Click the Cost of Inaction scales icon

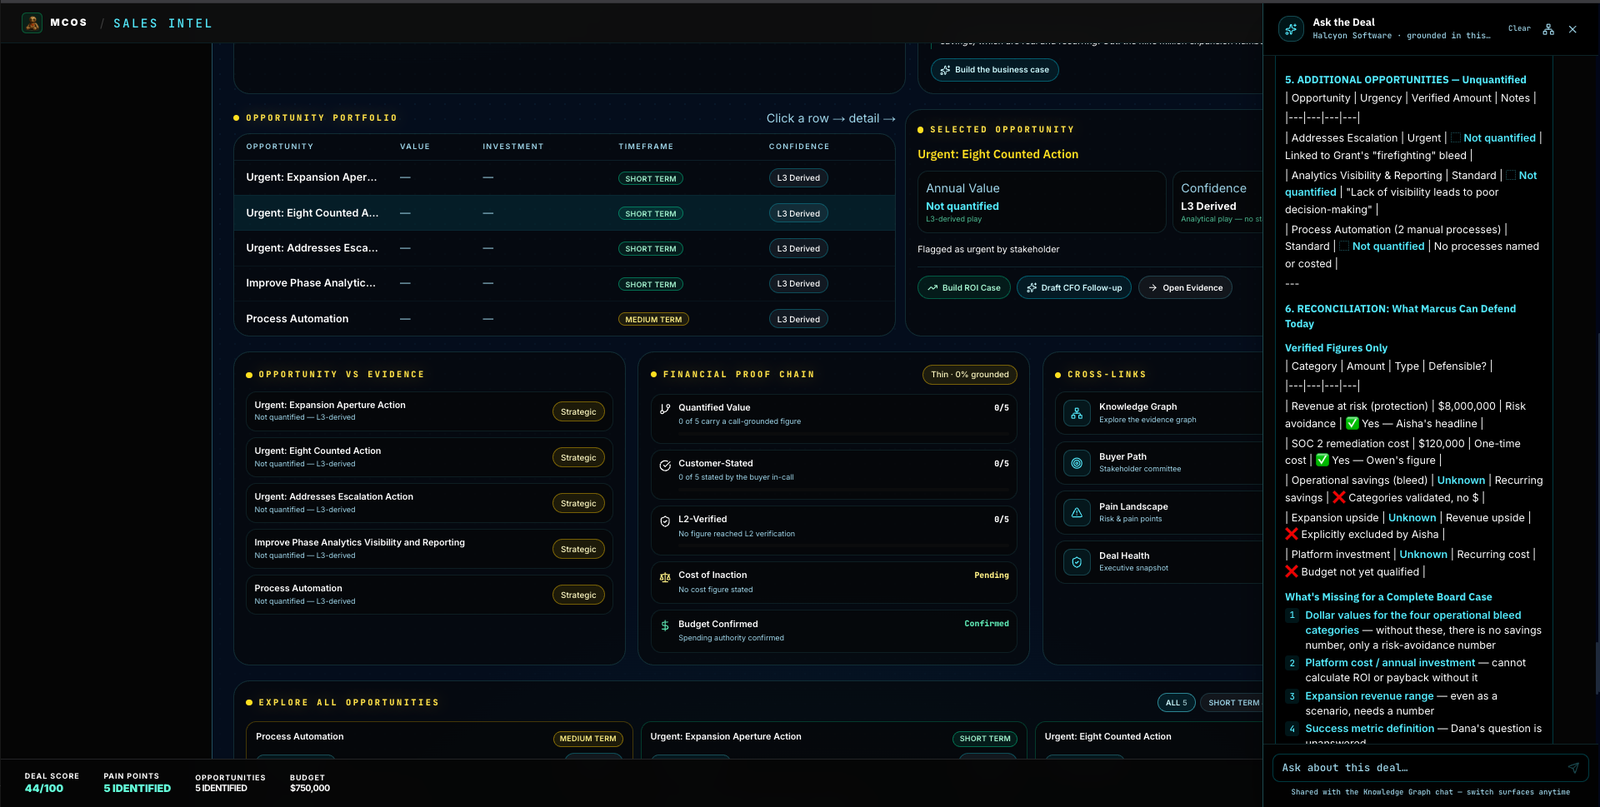point(665,577)
